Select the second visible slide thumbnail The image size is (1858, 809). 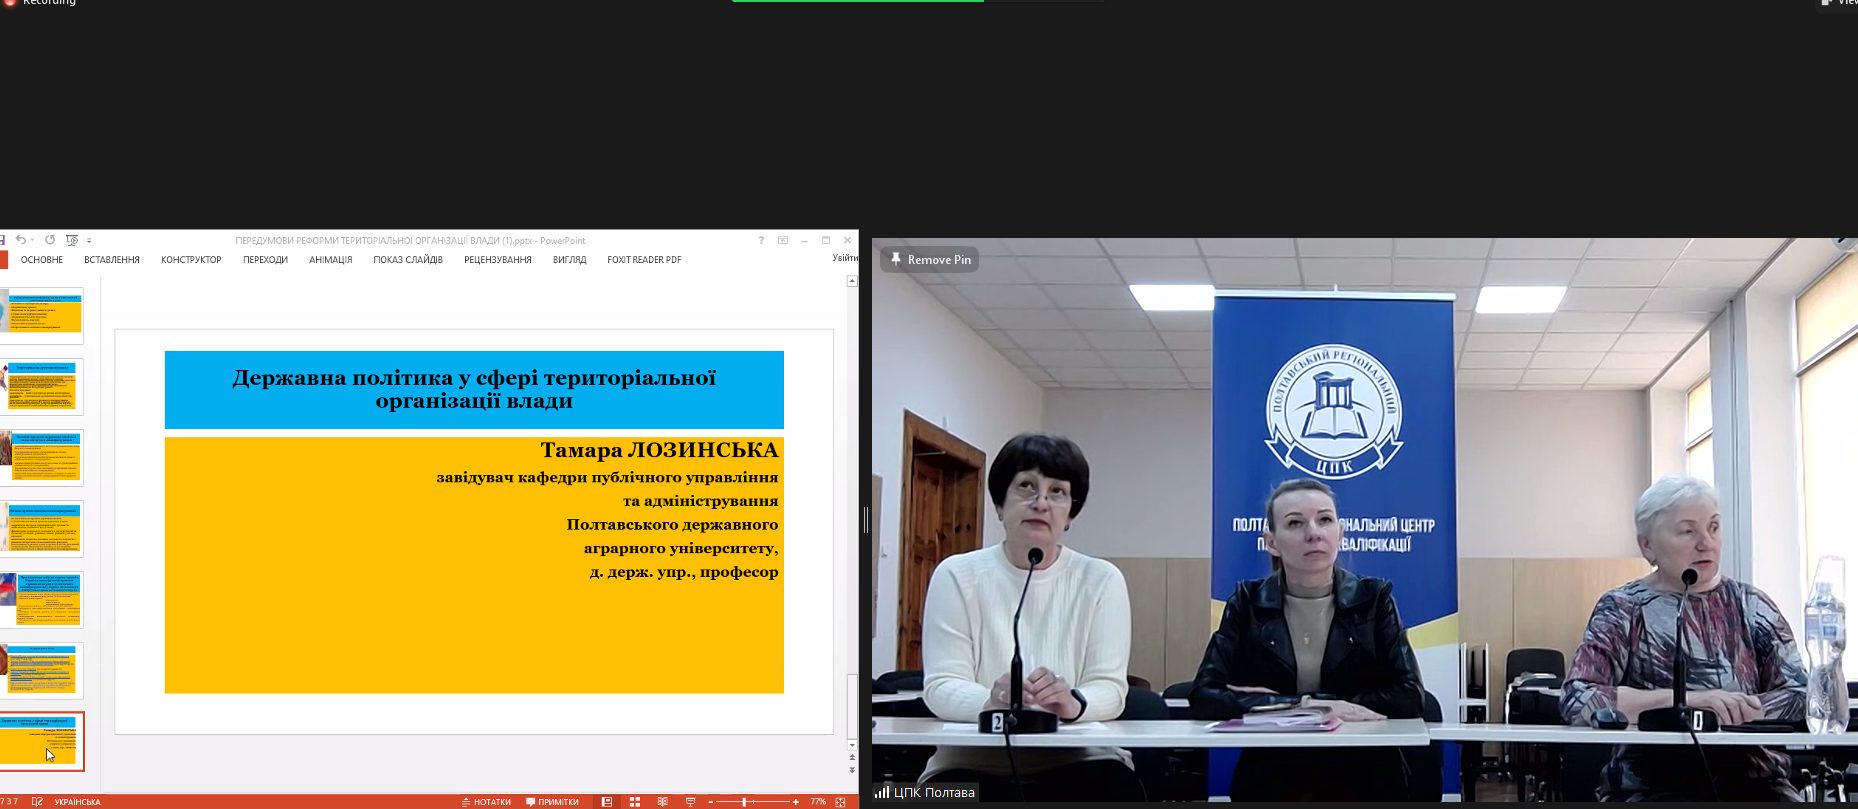[x=42, y=386]
